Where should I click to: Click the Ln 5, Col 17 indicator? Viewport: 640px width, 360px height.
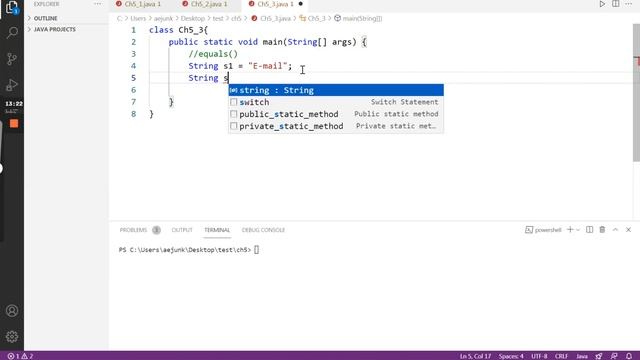[475, 356]
